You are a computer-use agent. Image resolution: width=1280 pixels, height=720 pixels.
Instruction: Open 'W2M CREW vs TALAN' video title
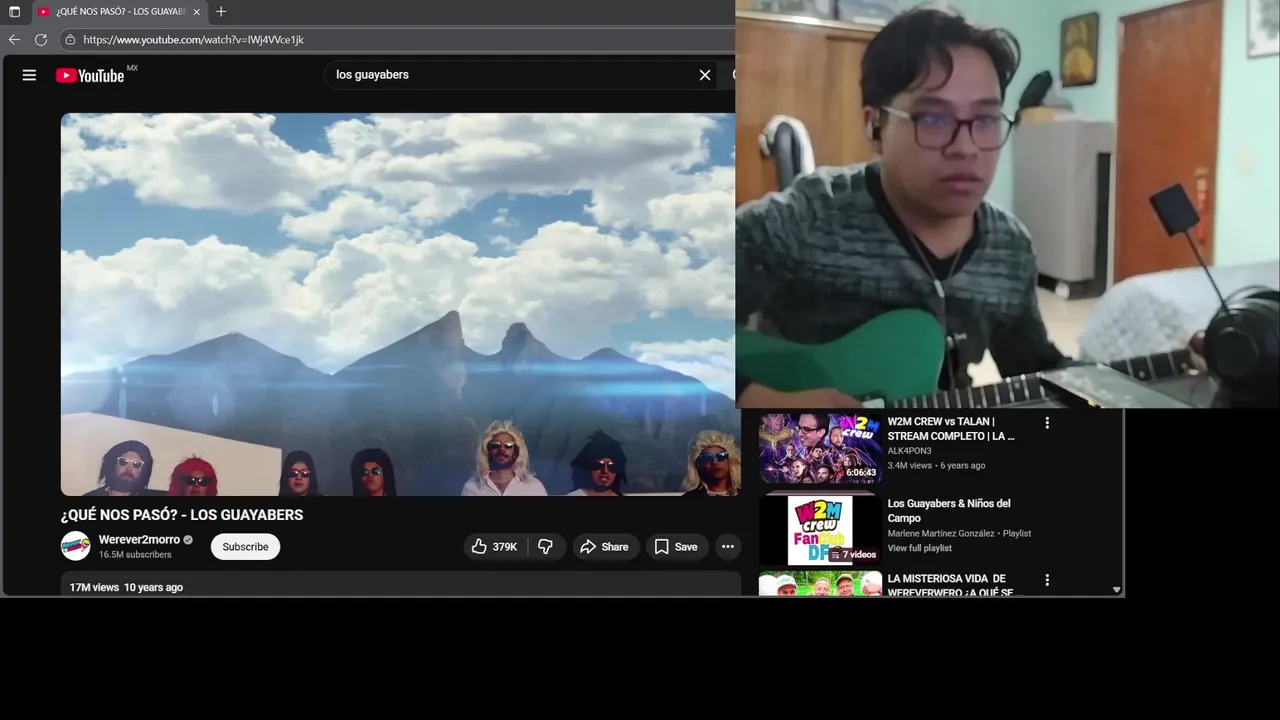pyautogui.click(x=951, y=429)
